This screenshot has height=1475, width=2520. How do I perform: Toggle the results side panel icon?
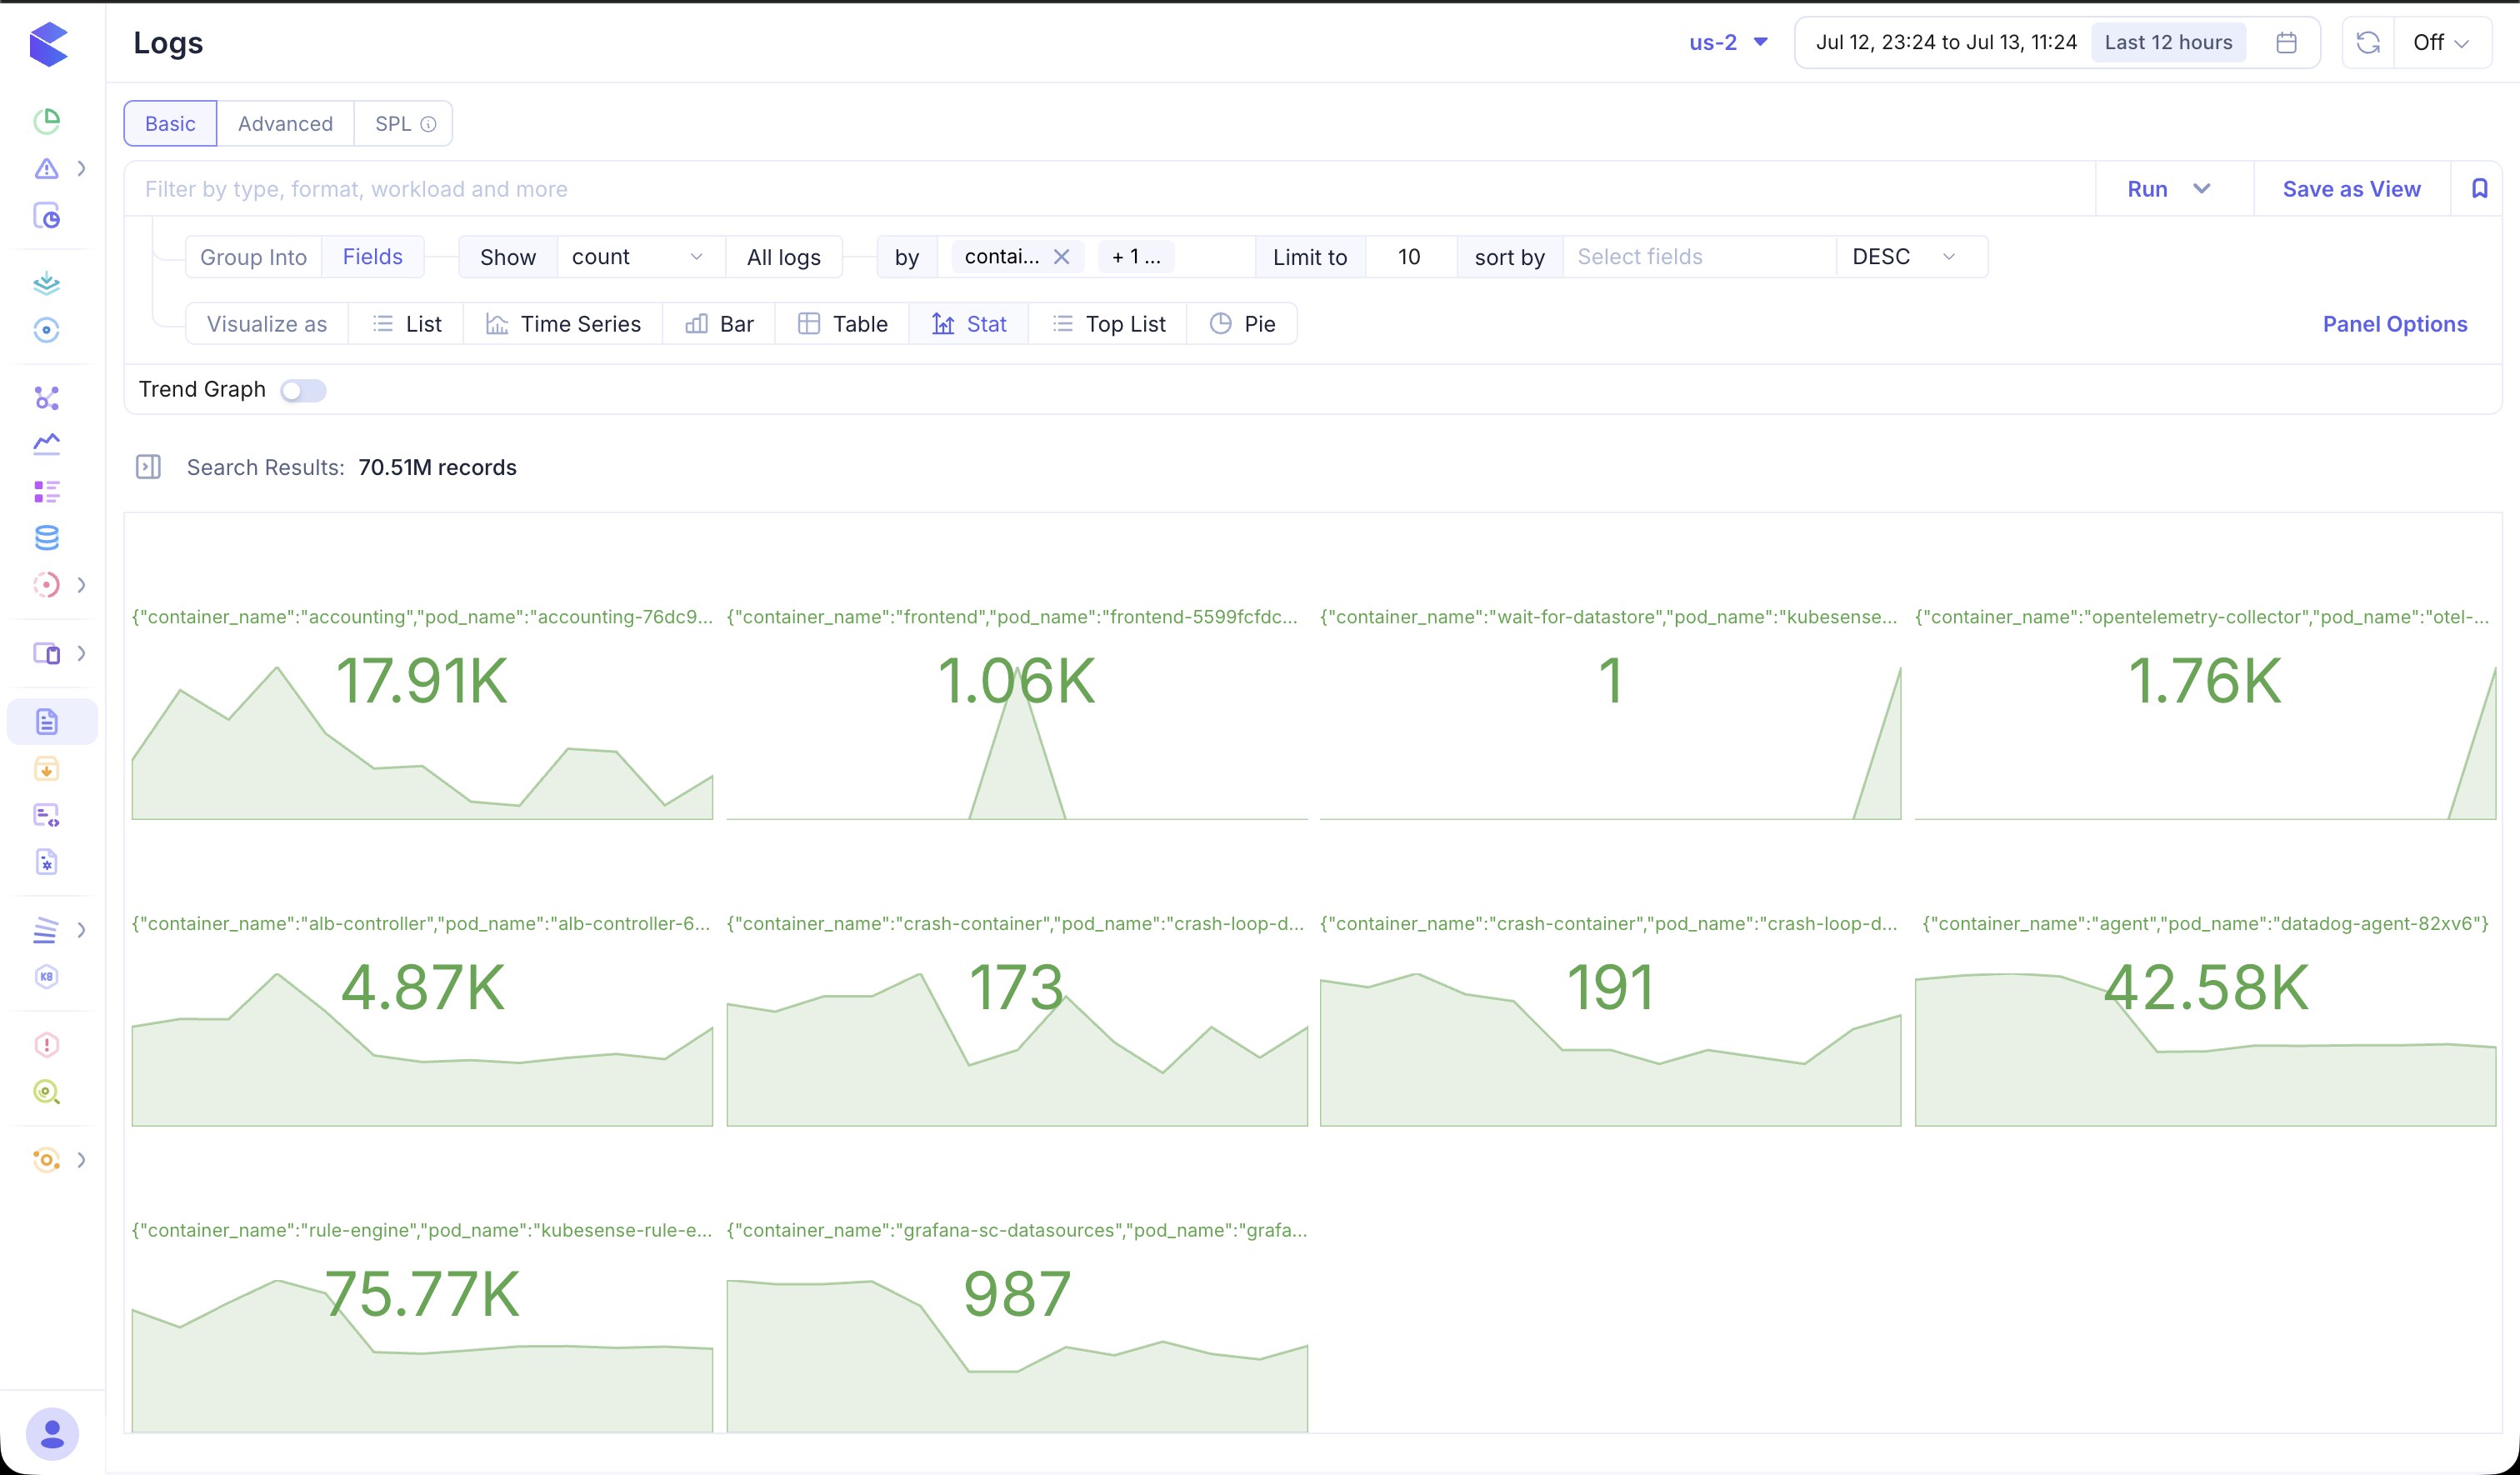[x=148, y=467]
